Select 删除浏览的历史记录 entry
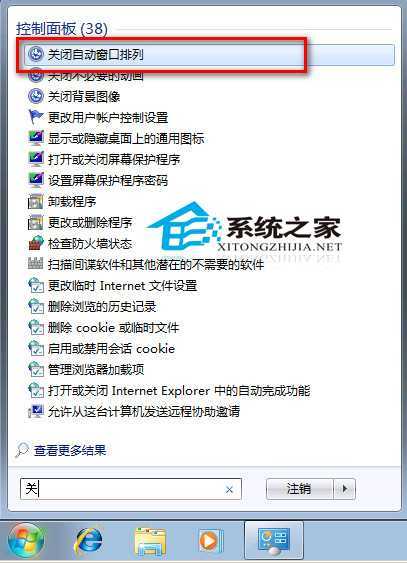 click(102, 307)
